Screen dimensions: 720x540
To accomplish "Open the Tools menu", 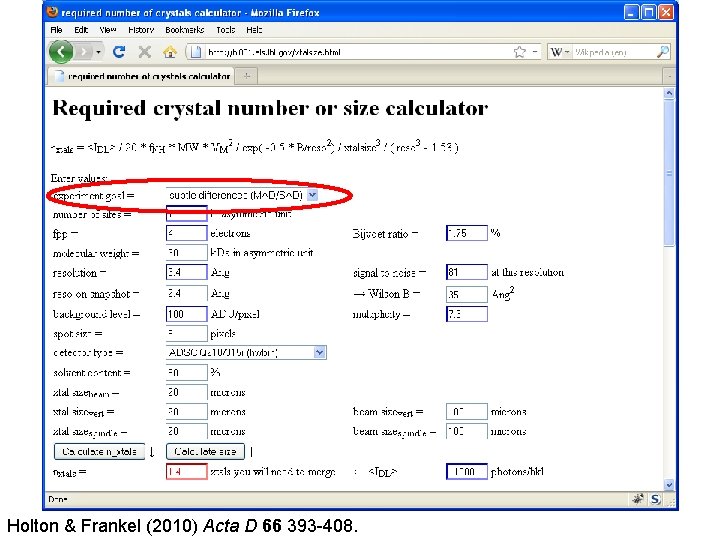I will [225, 30].
